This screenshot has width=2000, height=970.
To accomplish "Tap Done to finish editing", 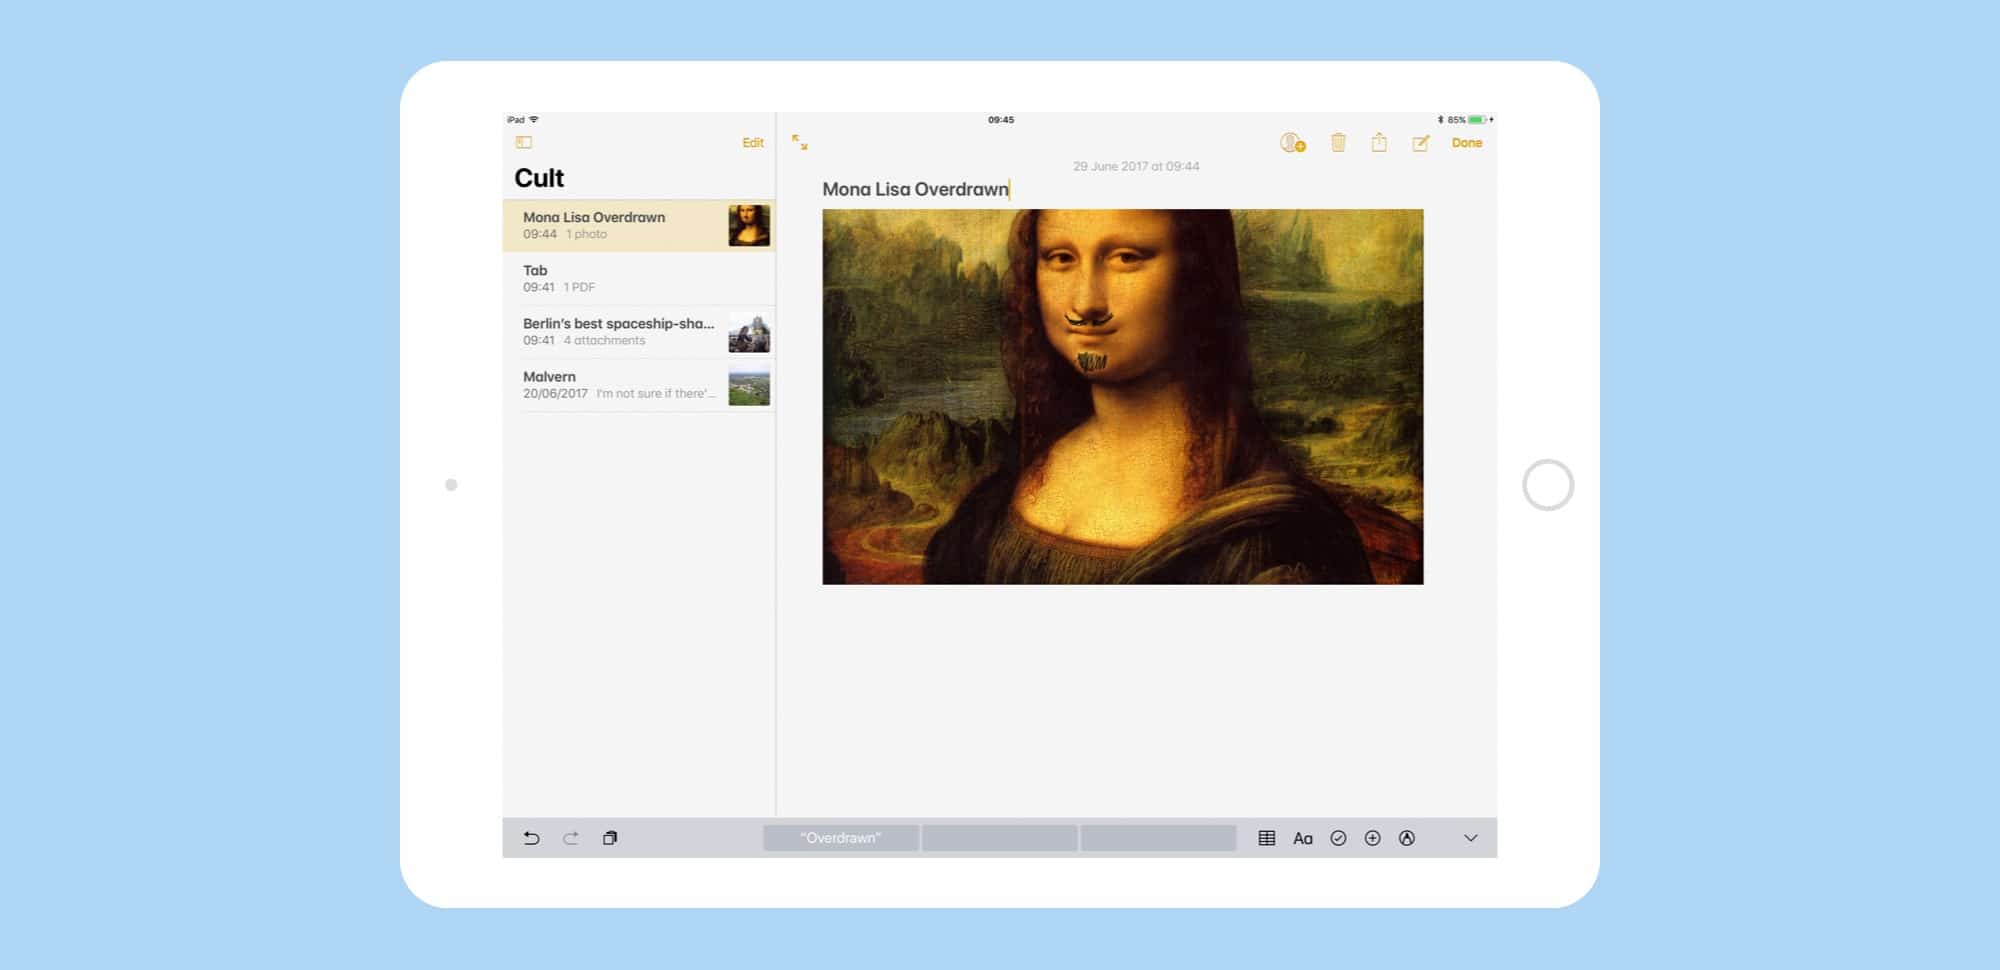I will pos(1467,143).
